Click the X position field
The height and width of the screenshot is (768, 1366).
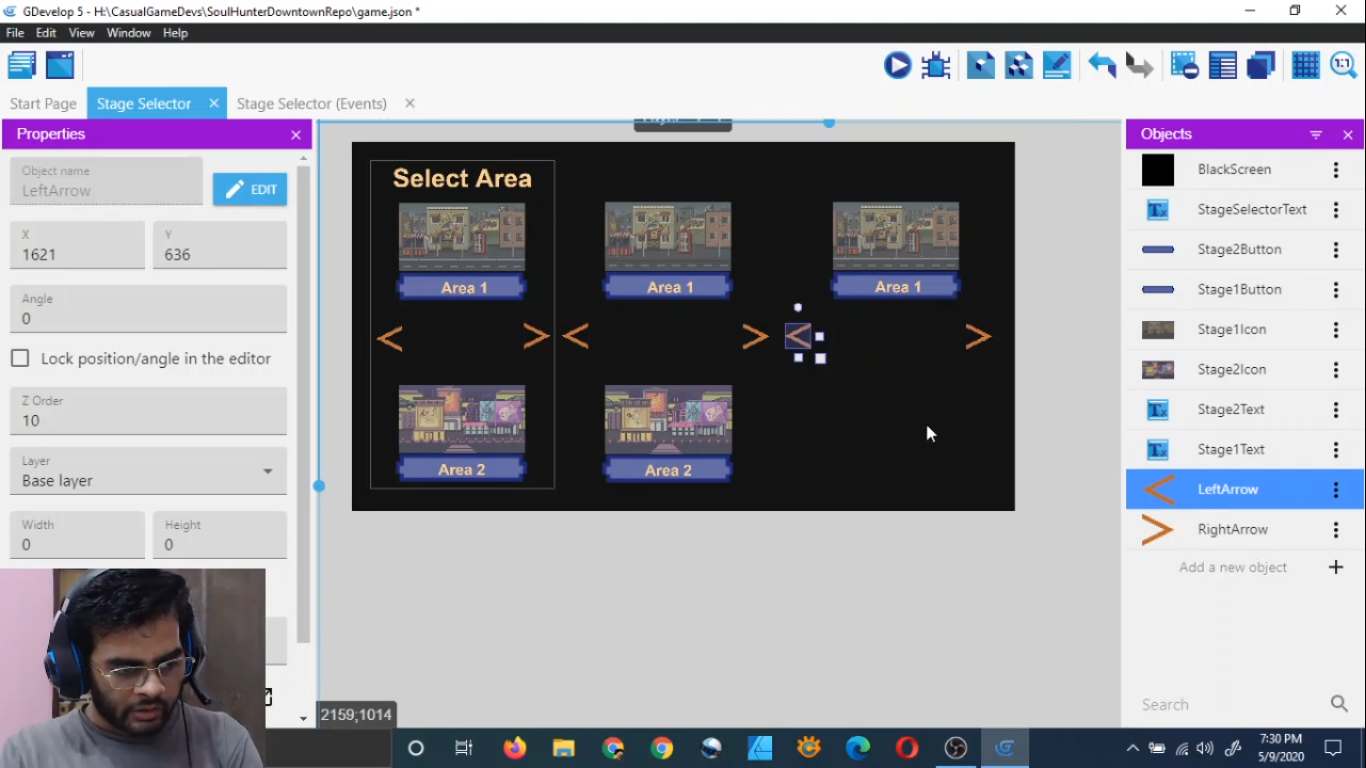[77, 245]
